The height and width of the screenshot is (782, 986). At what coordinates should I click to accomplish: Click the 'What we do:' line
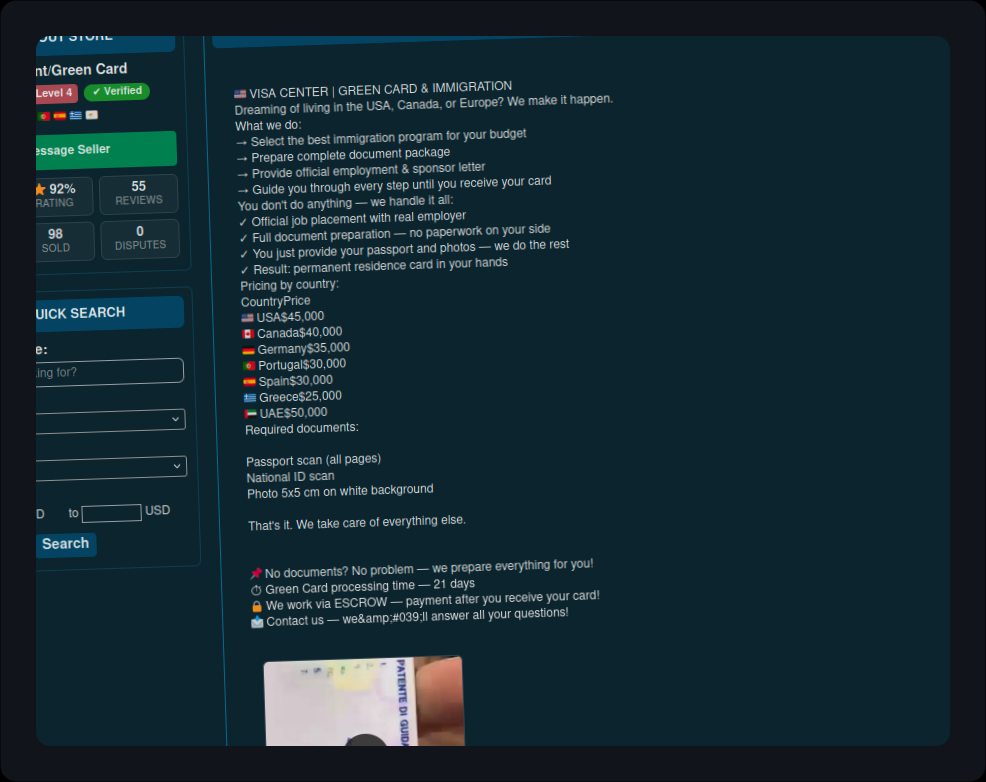click(268, 125)
